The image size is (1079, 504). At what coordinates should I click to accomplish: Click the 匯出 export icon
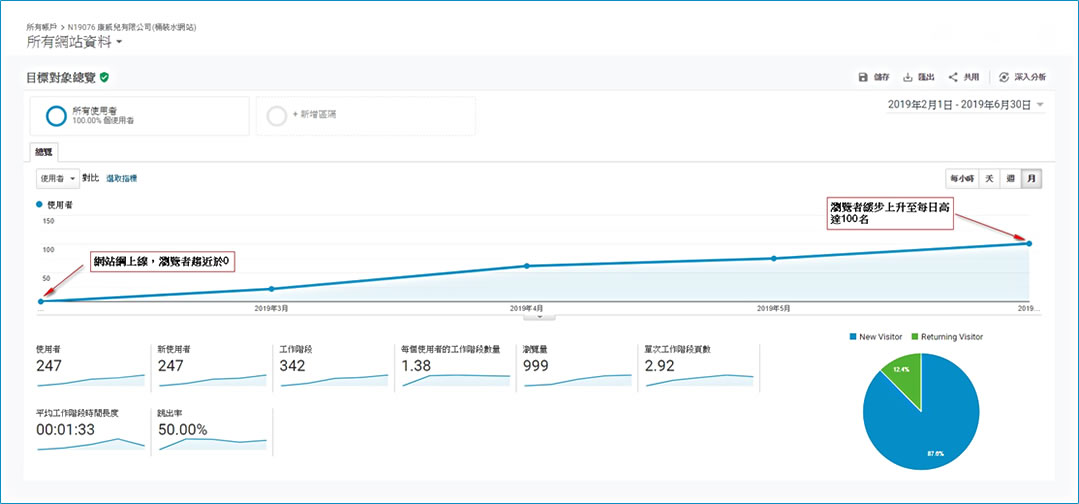click(x=908, y=77)
